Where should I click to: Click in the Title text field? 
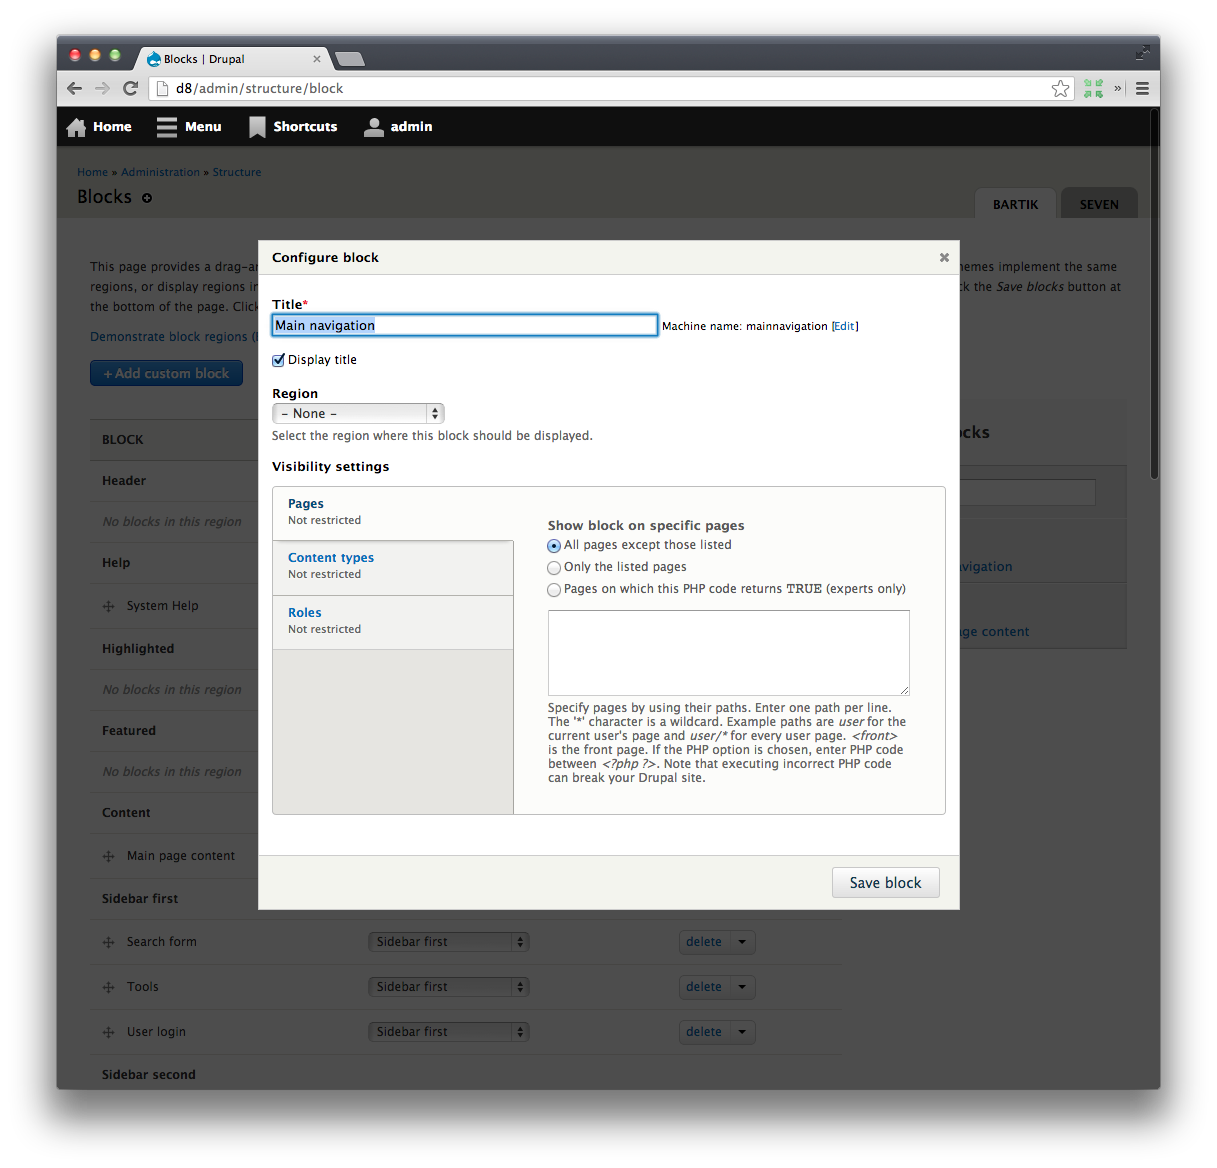click(x=465, y=325)
